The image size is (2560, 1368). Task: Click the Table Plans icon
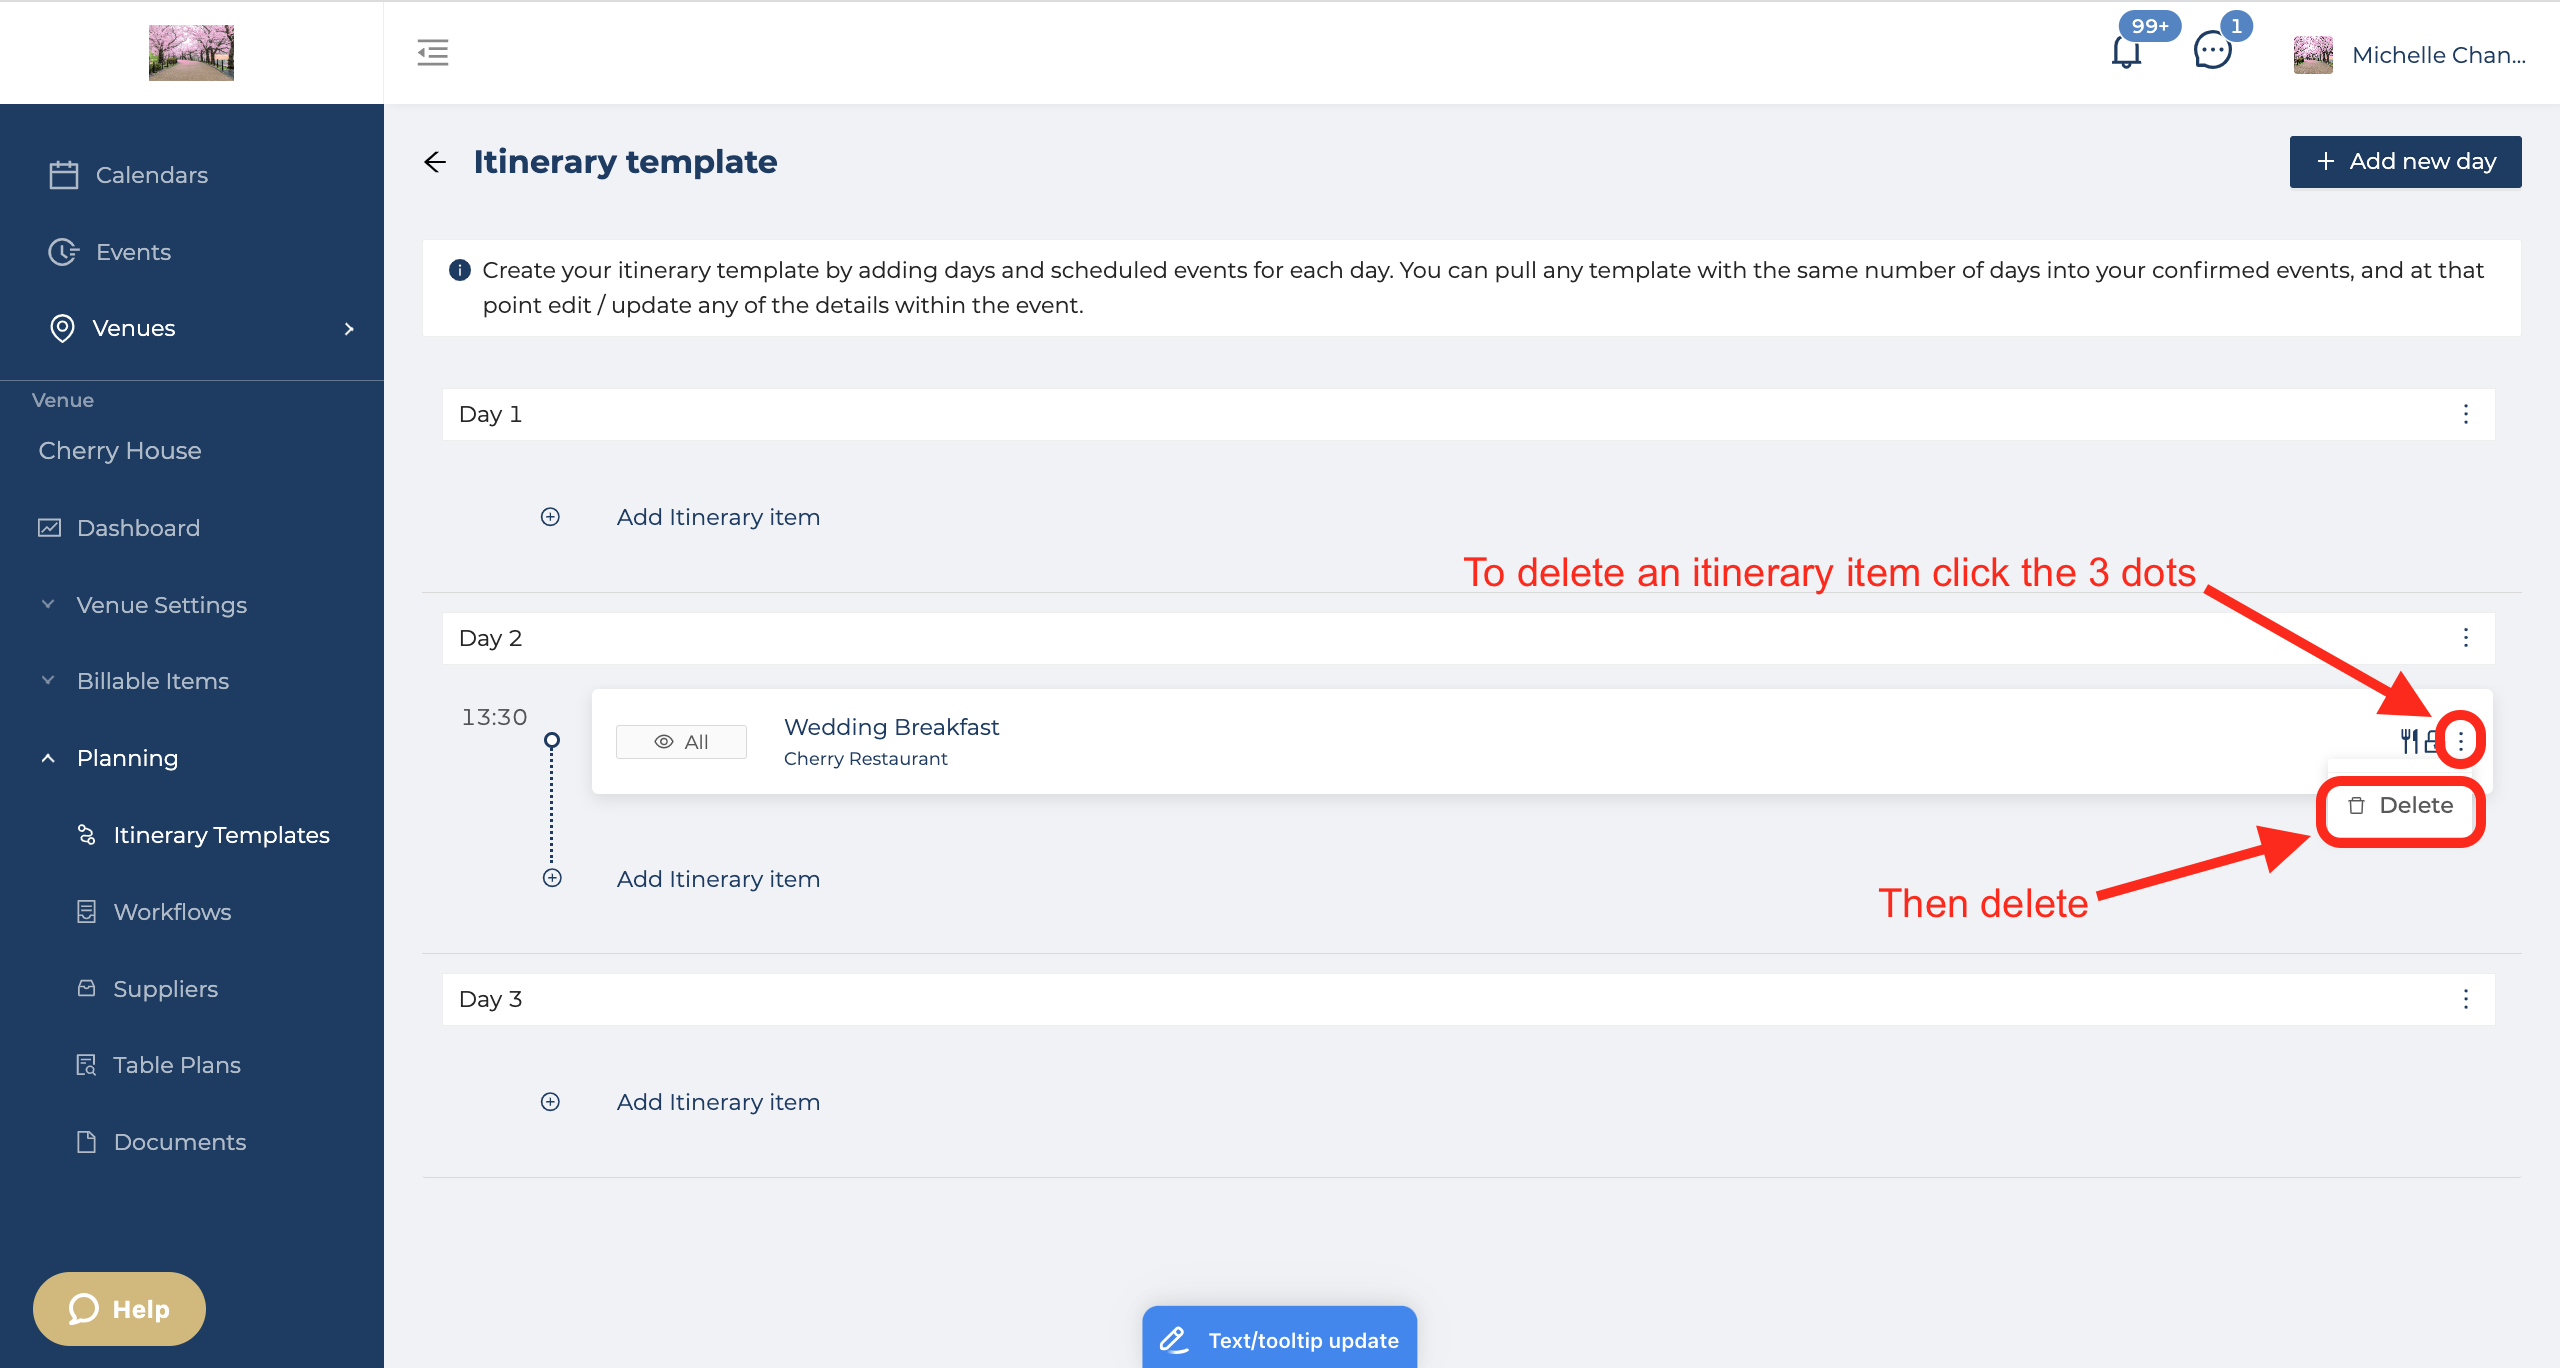(87, 1065)
